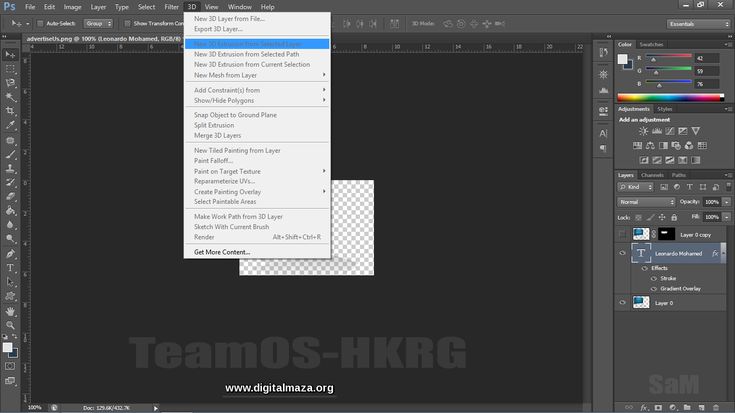
Task: Open the Color panel options menu
Action: coord(728,45)
